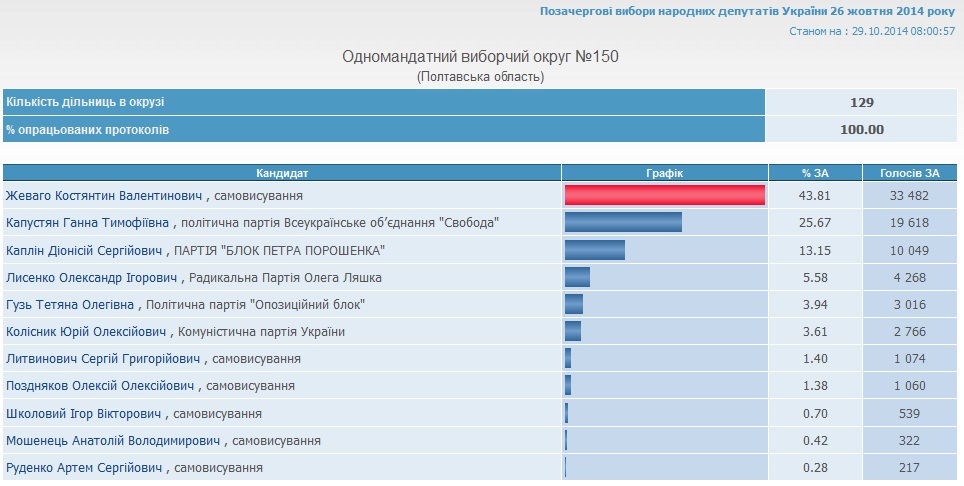964x486 pixels.
Task: Select candidate Гузь Тетяна Олегівна
Action: pos(71,304)
